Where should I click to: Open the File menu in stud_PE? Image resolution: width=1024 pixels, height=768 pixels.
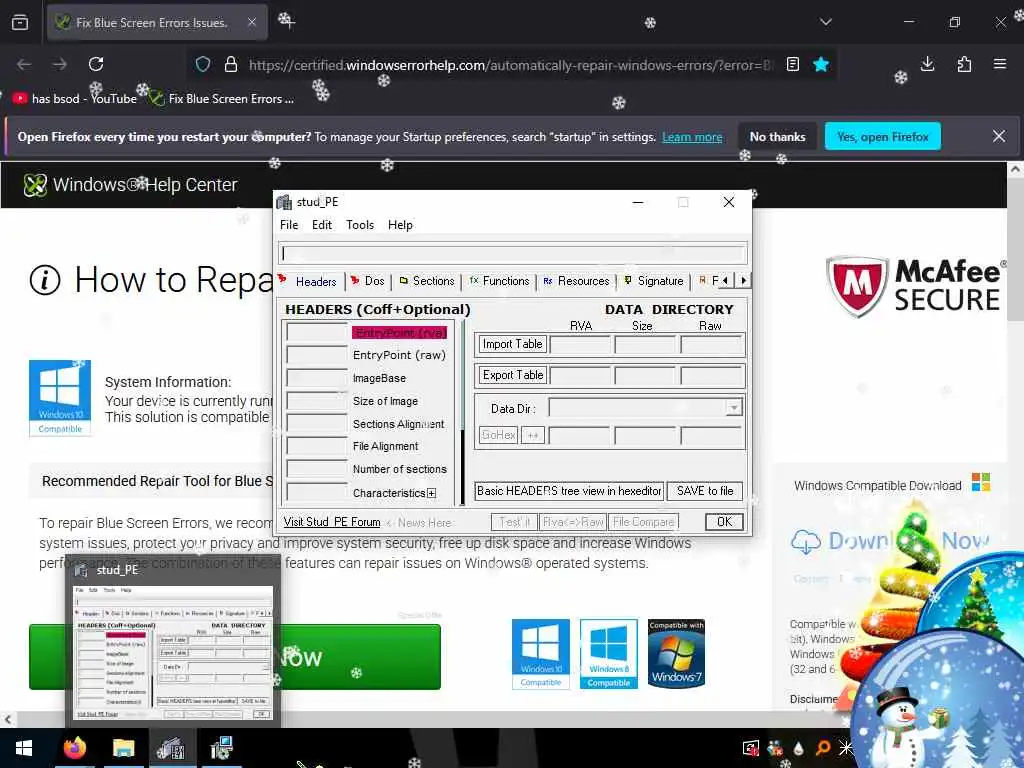point(289,225)
